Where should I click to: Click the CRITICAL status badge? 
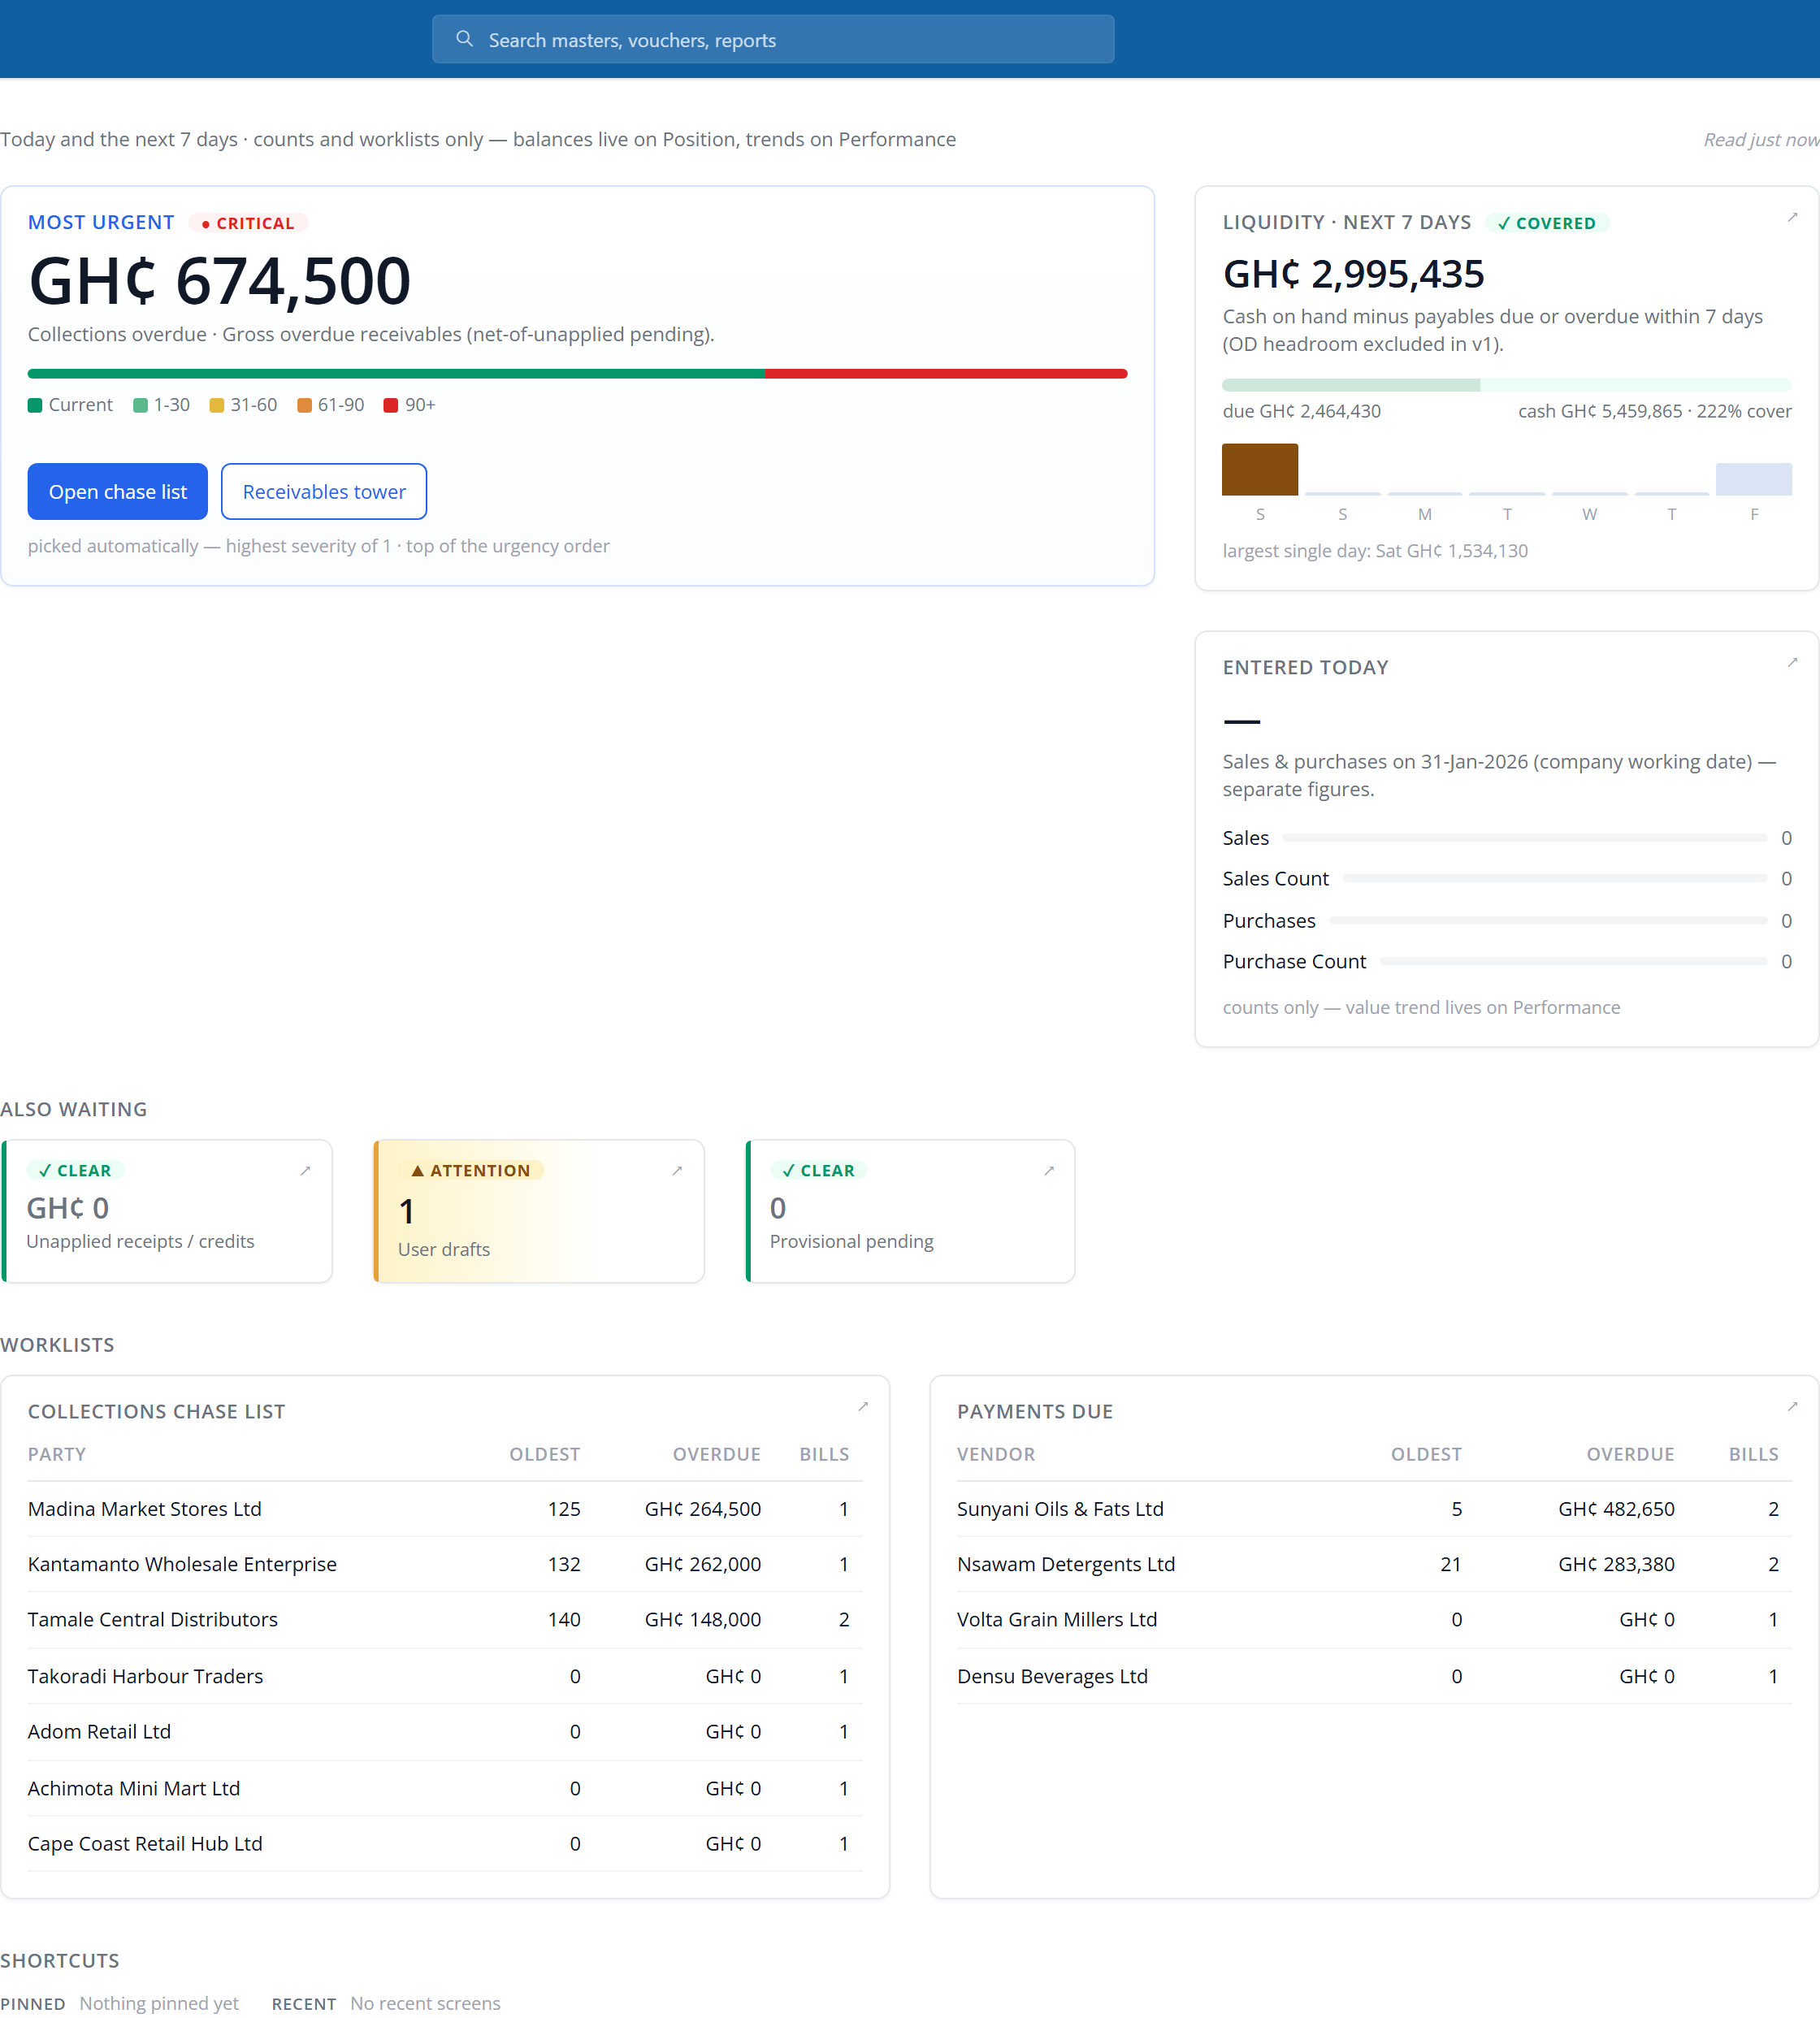click(x=248, y=223)
